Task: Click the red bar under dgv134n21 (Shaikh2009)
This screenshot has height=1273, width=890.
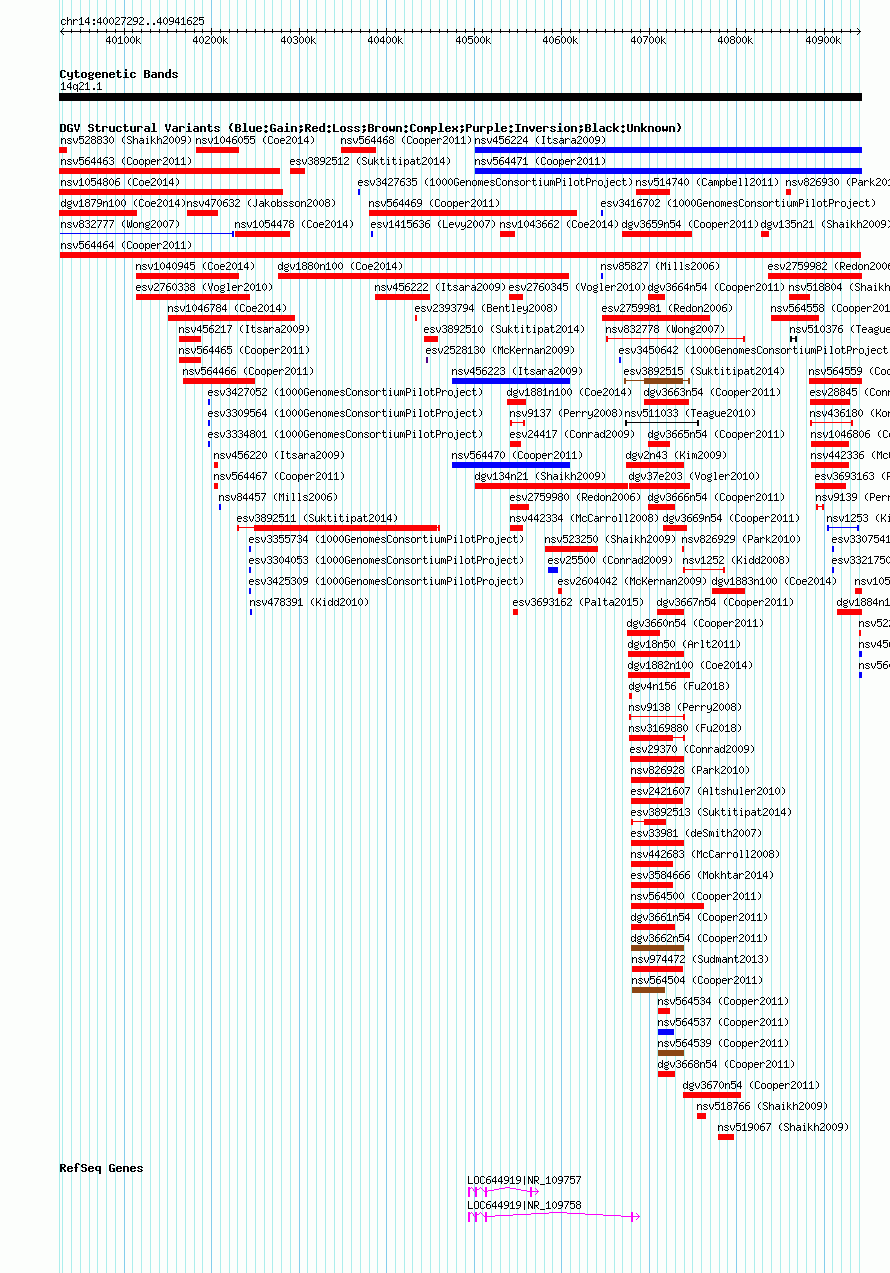Action: coord(551,486)
